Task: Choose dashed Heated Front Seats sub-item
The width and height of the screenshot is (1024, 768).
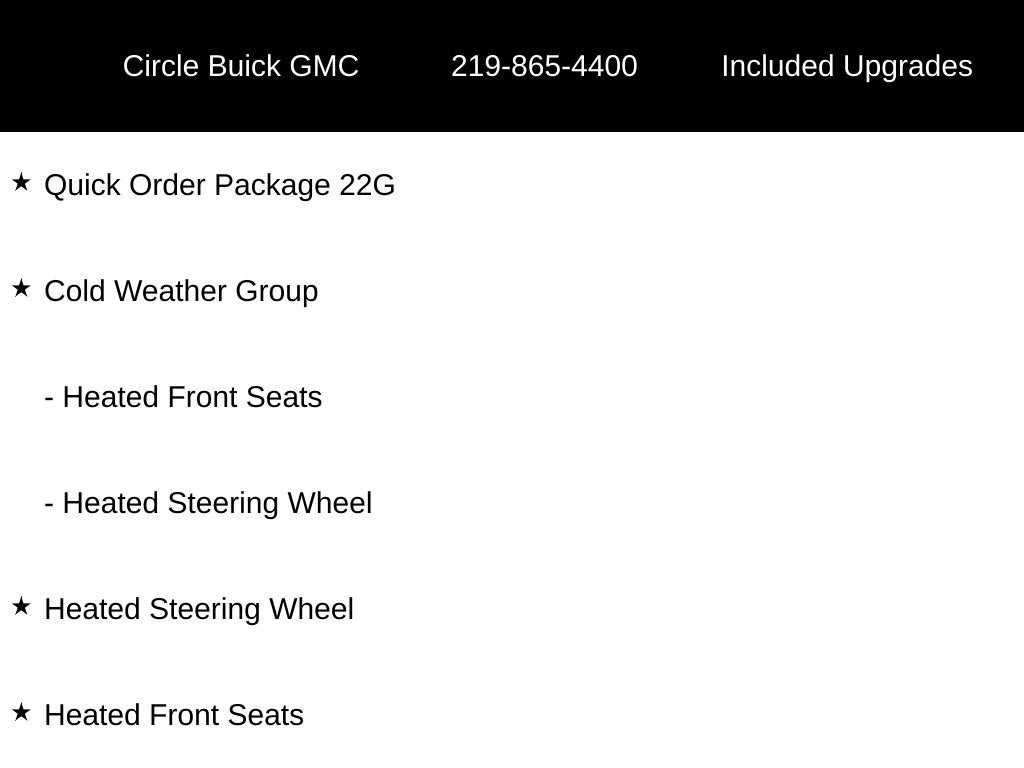Action: point(183,397)
